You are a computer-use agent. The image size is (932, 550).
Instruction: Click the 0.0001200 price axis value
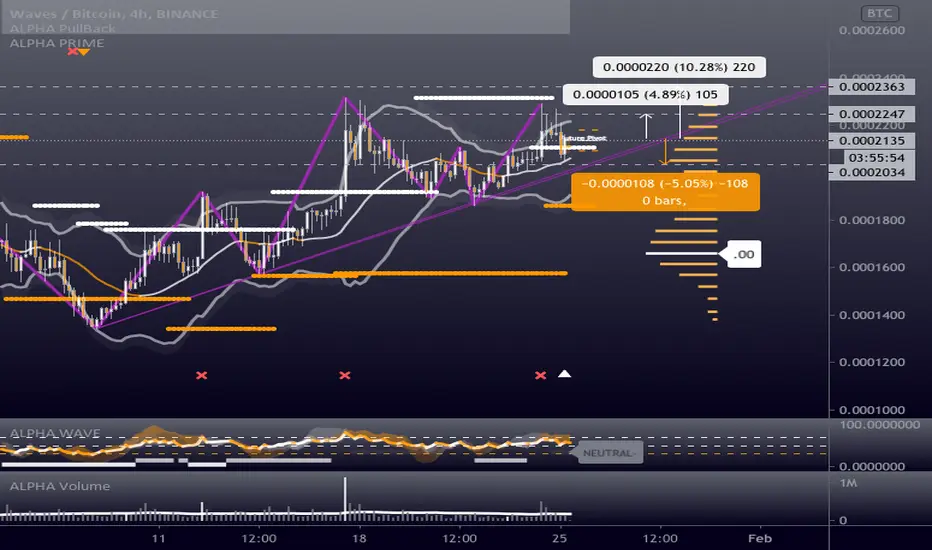(x=871, y=362)
